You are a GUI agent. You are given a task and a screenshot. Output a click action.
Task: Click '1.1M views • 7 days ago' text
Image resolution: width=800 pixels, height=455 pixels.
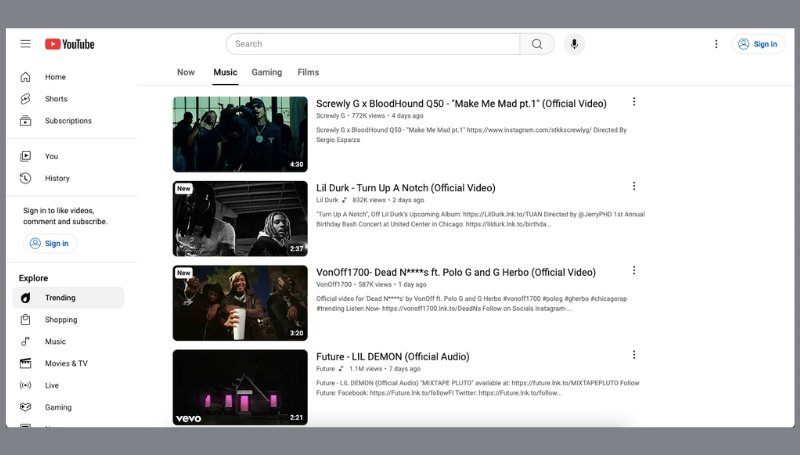pyautogui.click(x=385, y=369)
